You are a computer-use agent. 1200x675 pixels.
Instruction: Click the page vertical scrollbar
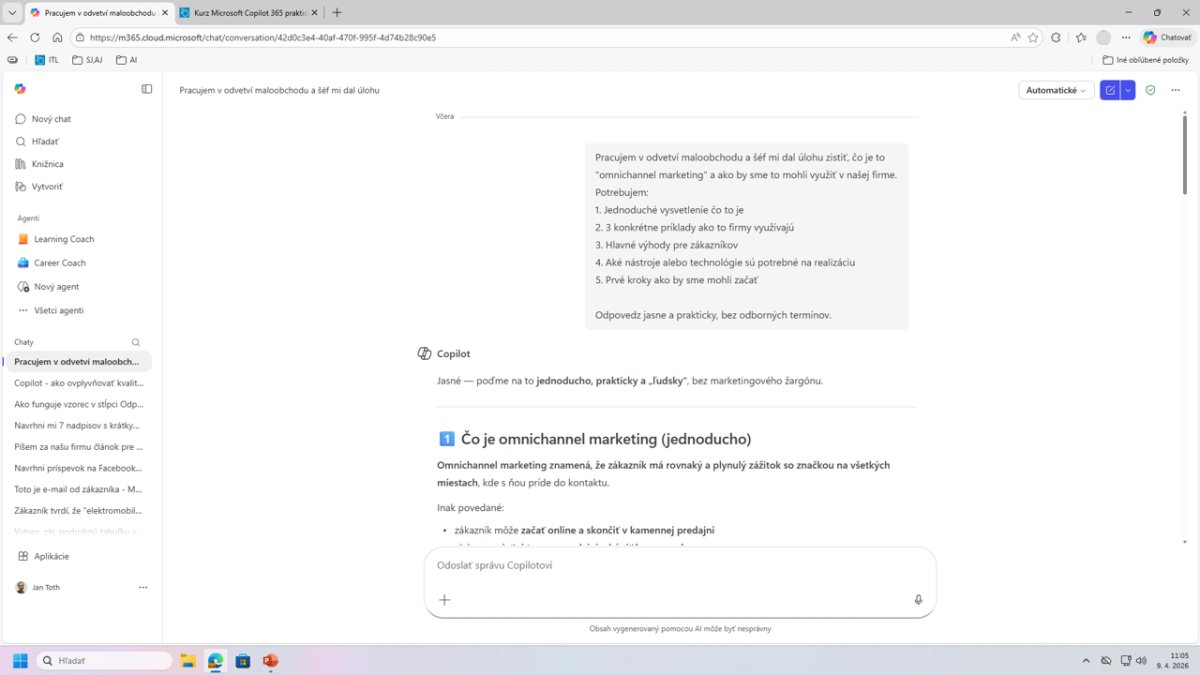click(x=1185, y=300)
